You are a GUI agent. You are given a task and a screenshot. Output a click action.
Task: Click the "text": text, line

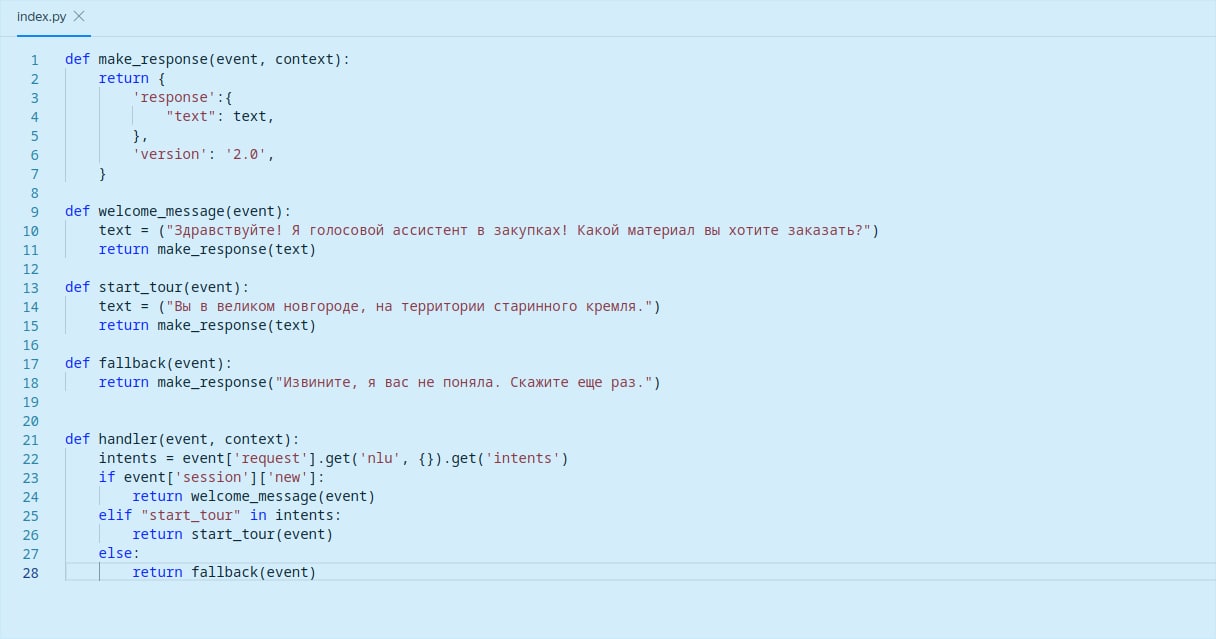[x=220, y=117]
